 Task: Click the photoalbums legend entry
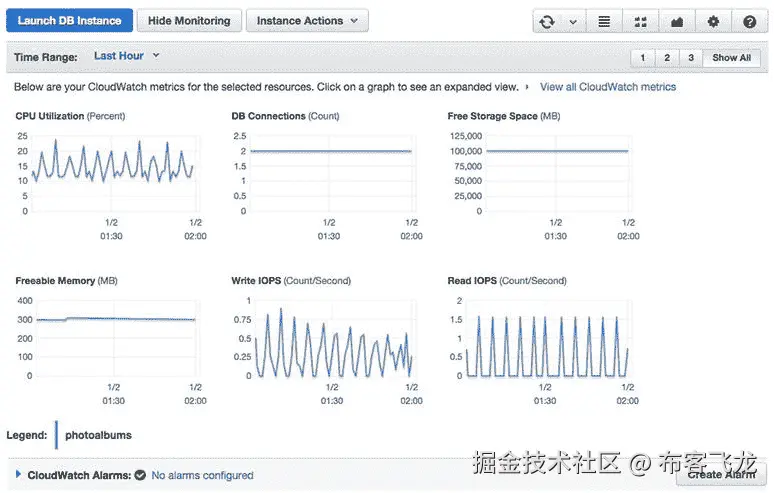pyautogui.click(x=98, y=435)
